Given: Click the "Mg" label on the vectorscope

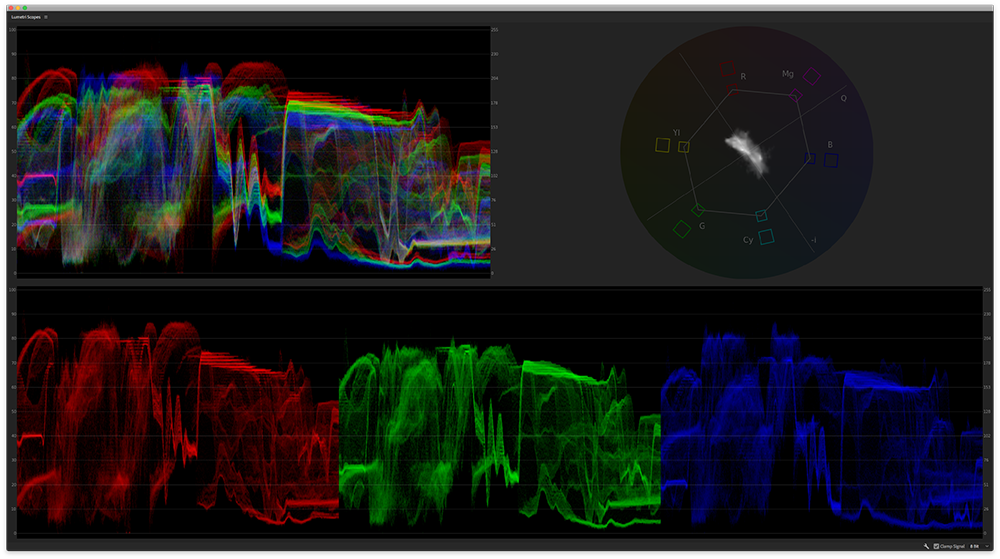Looking at the screenshot, I should click(x=788, y=74).
